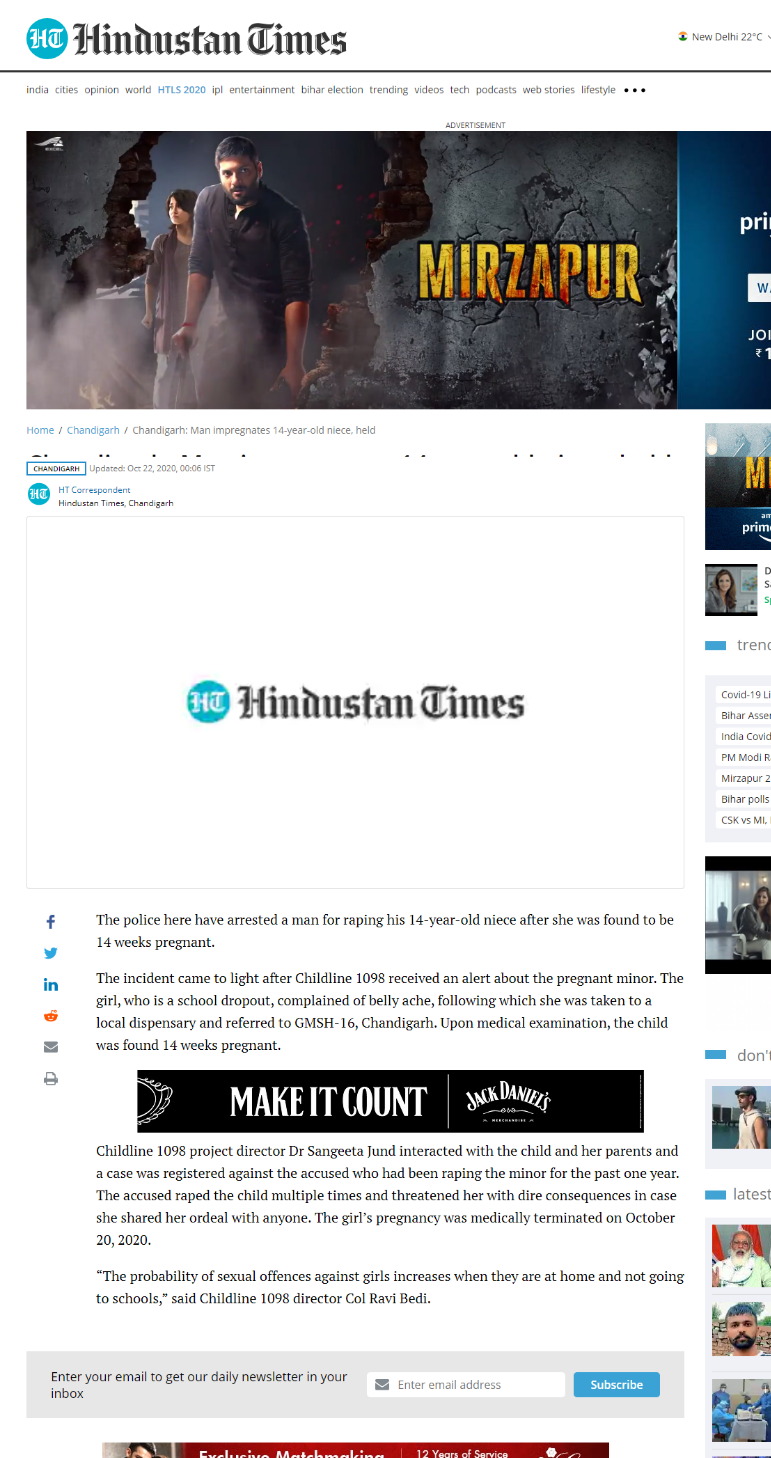This screenshot has height=1458, width=771.
Task: Open bihar election section
Action: pos(332,90)
